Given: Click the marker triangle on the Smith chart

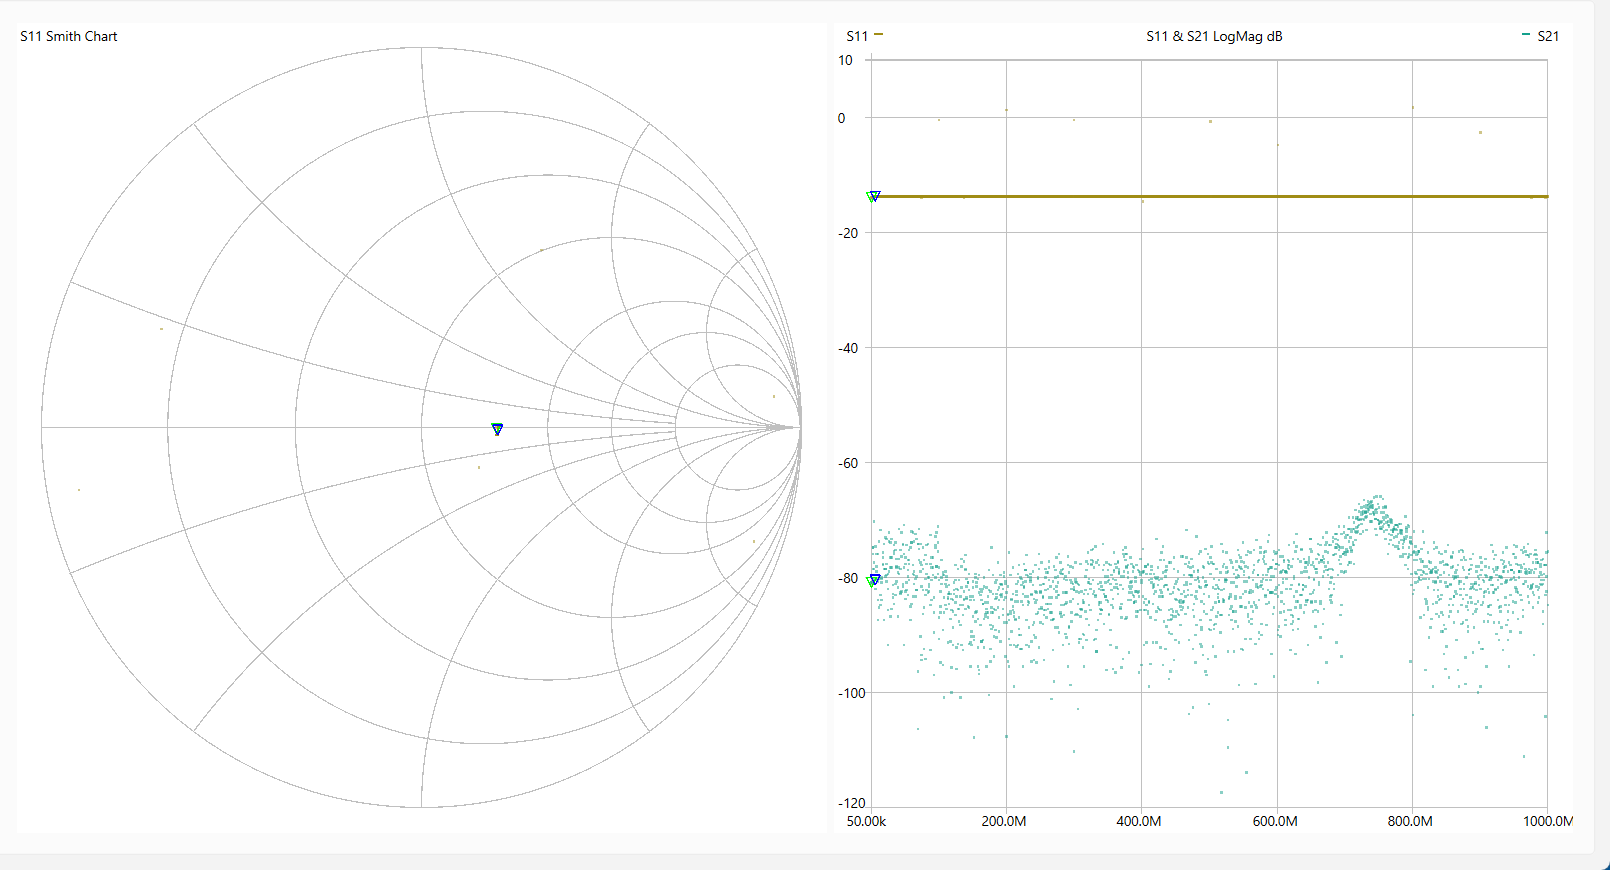Looking at the screenshot, I should click(x=497, y=429).
